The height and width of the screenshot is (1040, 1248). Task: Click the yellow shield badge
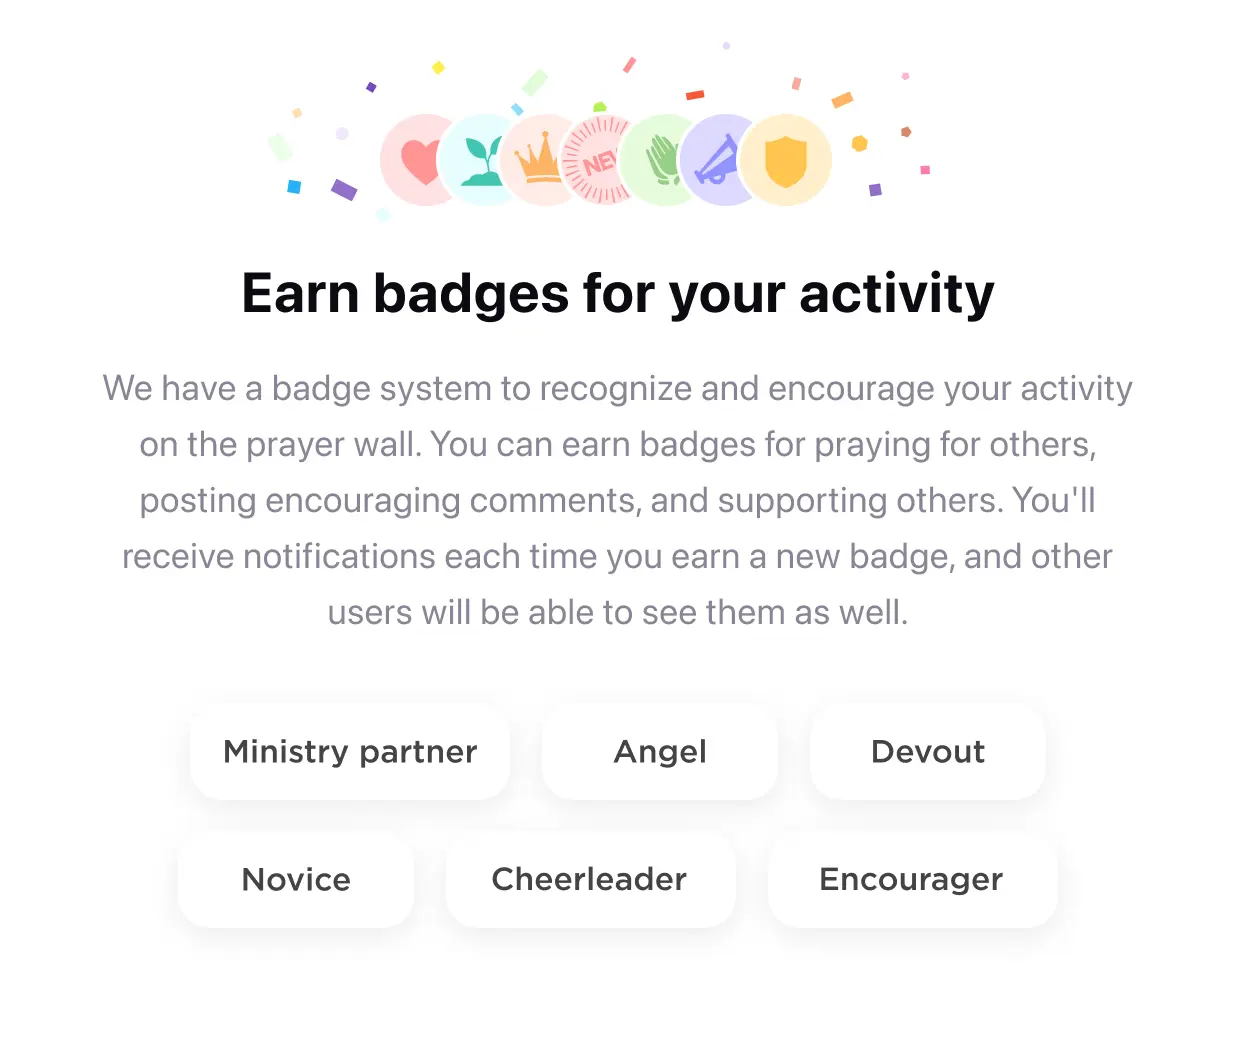point(786,160)
